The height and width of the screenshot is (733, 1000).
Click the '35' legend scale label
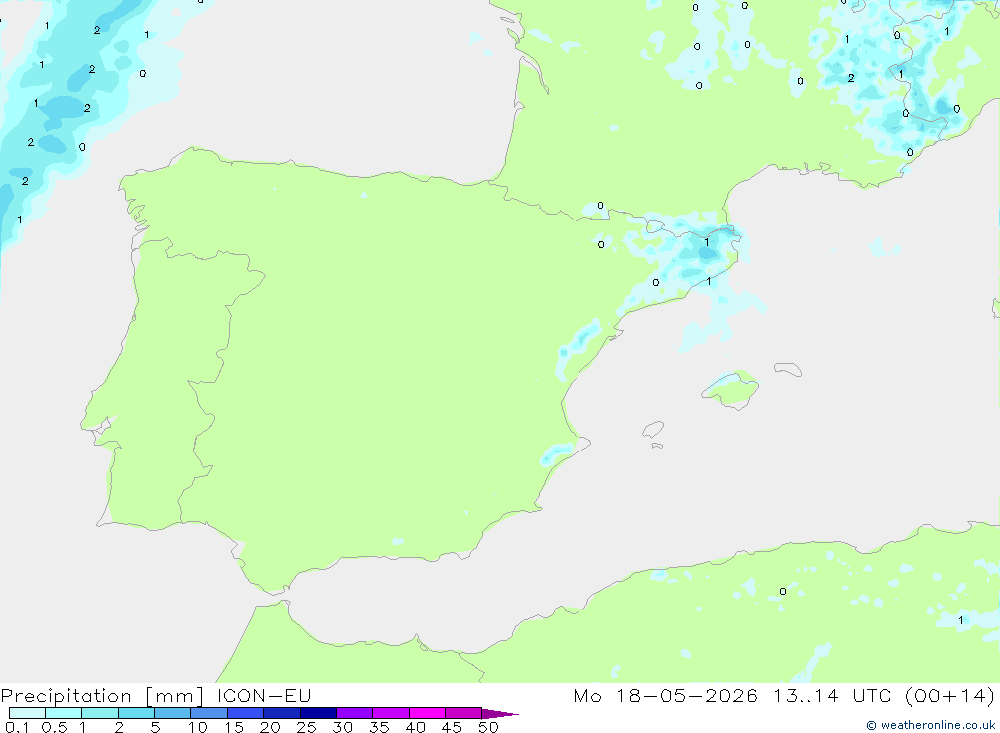point(379,727)
